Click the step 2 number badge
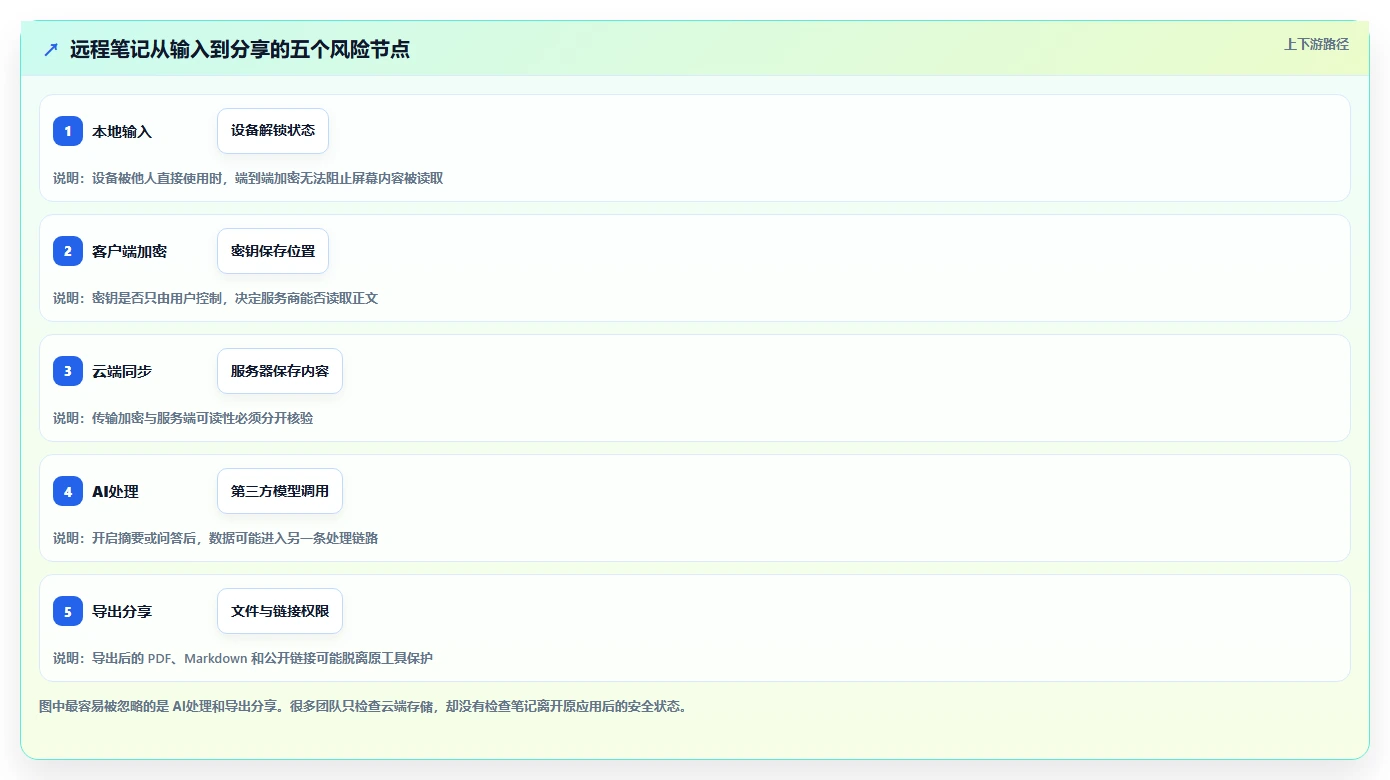The image size is (1390, 780). click(x=68, y=251)
